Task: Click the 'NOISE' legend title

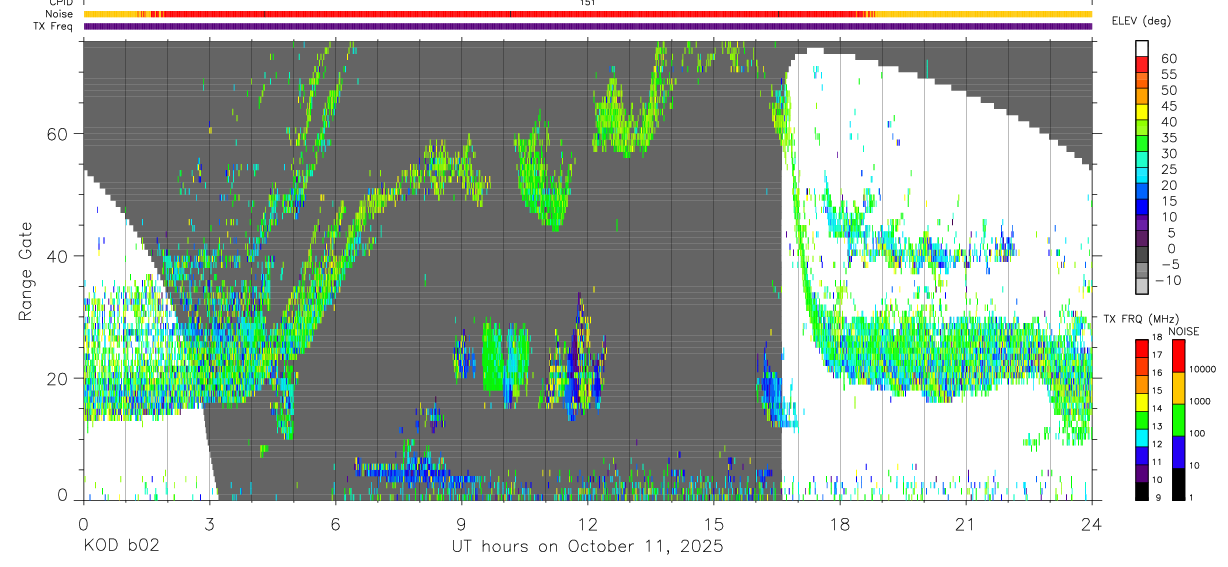Action: tap(1183, 331)
